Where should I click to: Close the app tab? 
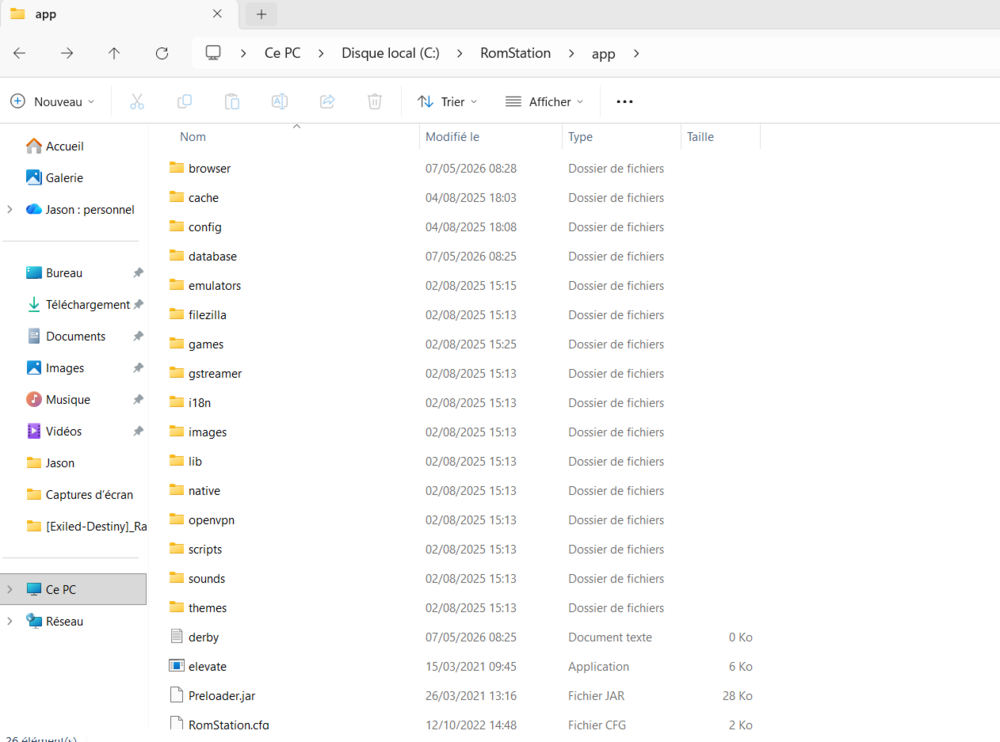pyautogui.click(x=217, y=14)
